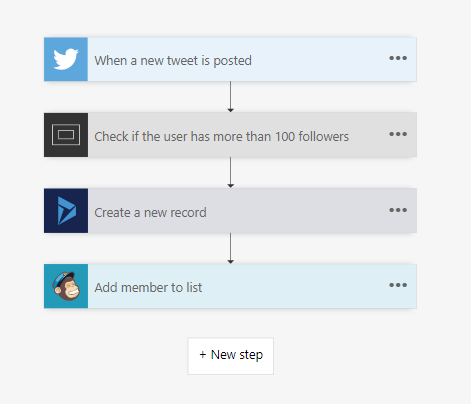Open the ellipsis menu for the new tweet trigger
This screenshot has width=471, height=404.
pyautogui.click(x=398, y=58)
